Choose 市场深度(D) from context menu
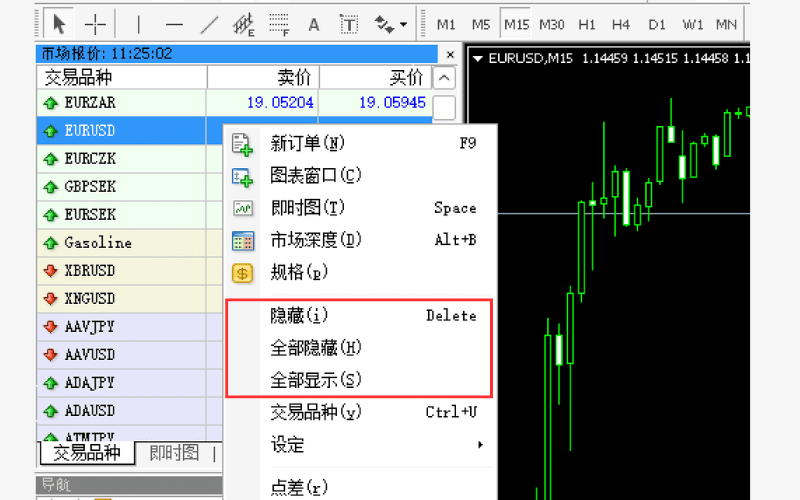 360,240
